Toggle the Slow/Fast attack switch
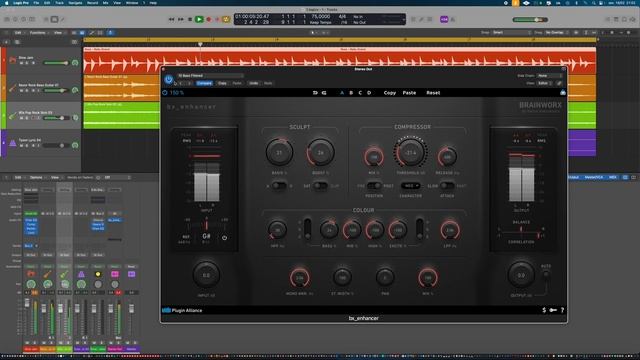 pos(447,186)
